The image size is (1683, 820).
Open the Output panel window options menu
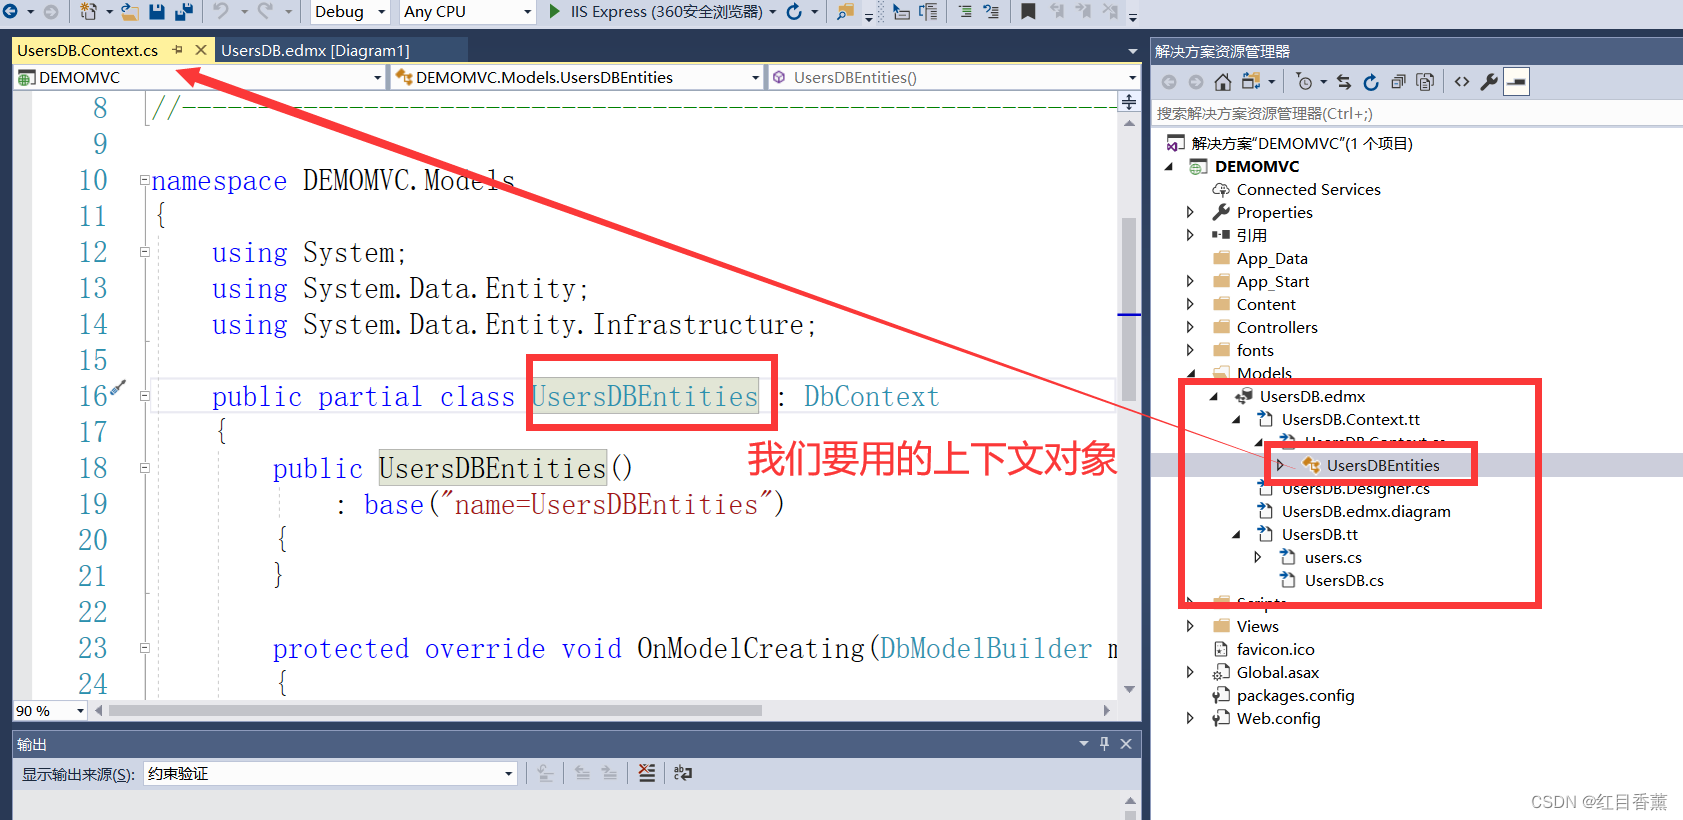[x=1084, y=743]
